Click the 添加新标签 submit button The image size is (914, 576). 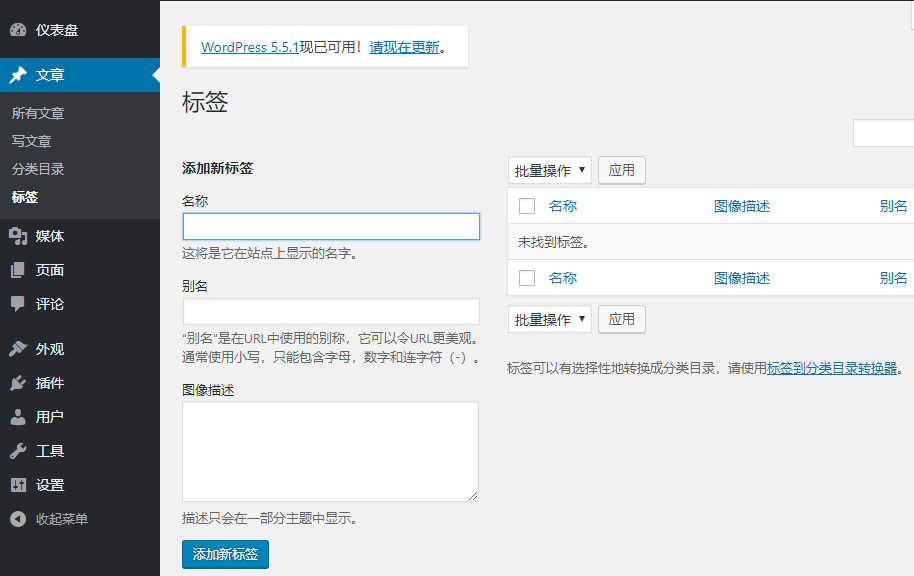coord(225,554)
